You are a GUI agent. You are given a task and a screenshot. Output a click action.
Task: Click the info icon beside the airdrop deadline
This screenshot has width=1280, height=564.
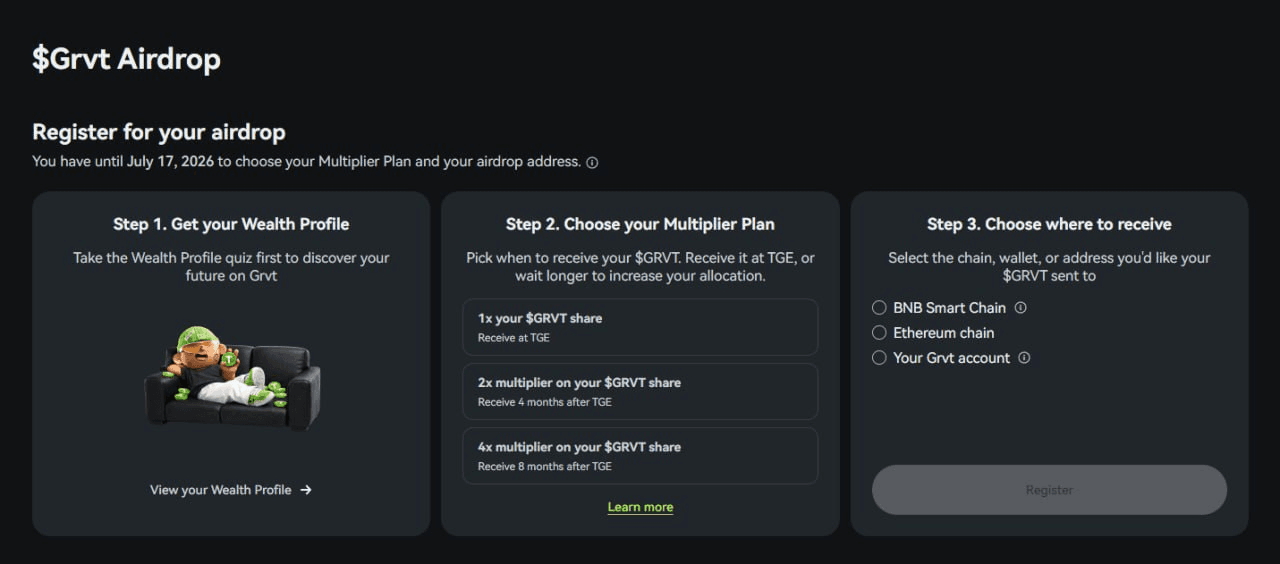click(592, 162)
